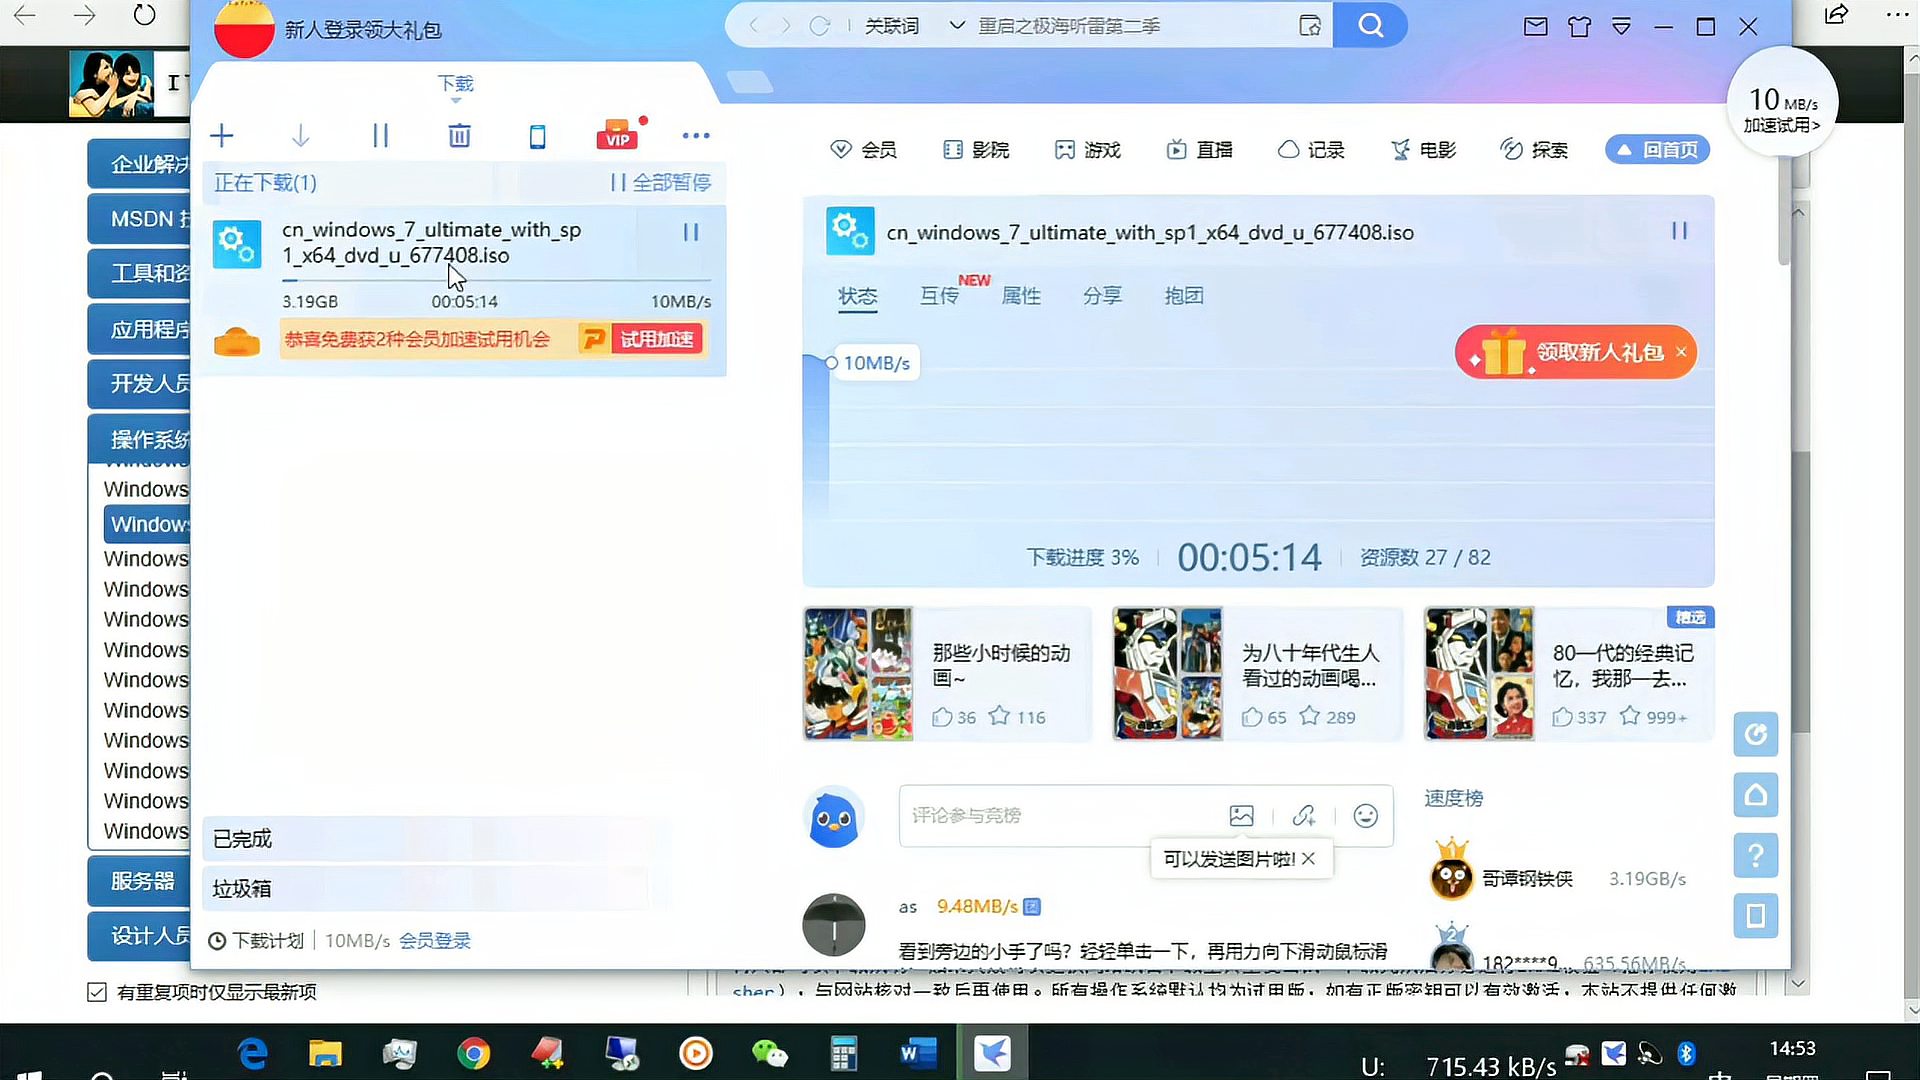Open WeChat from the Windows taskbar

pyautogui.click(x=769, y=1053)
